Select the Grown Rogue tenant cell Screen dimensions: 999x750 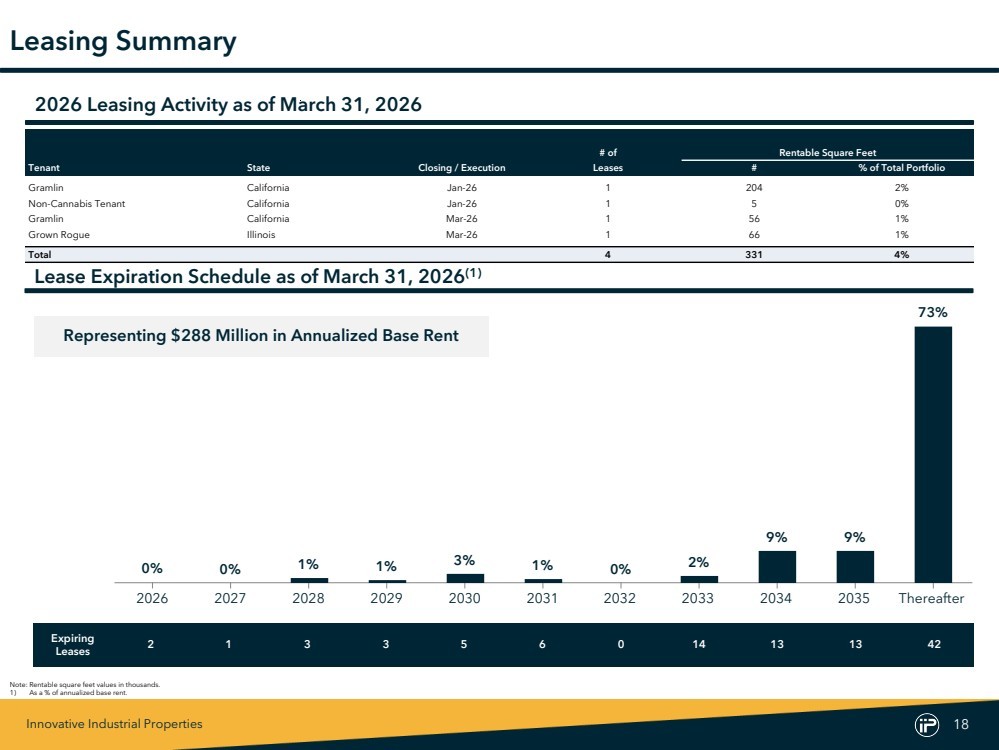click(59, 234)
